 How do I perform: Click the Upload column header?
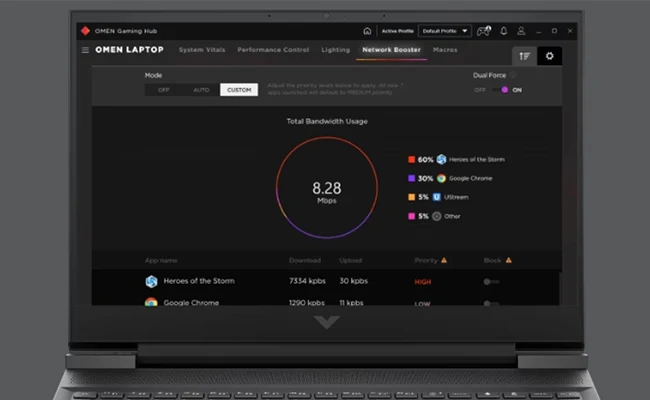point(350,260)
